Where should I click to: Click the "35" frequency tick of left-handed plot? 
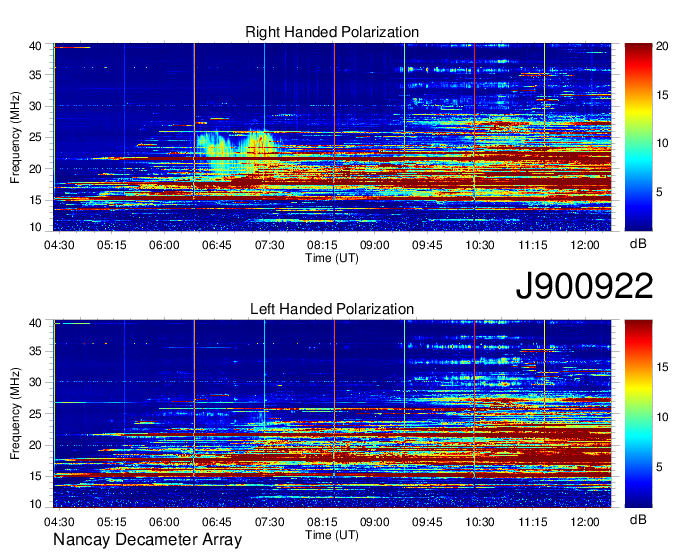(35, 351)
